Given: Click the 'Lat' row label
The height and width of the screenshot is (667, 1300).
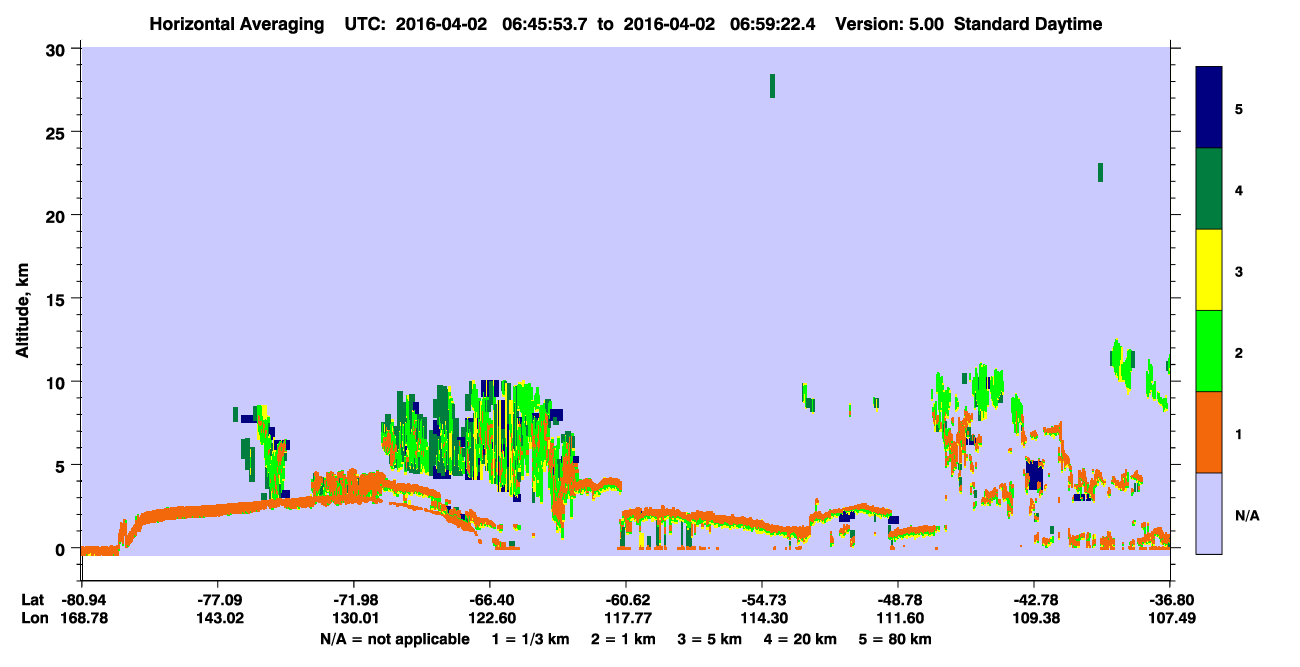Looking at the screenshot, I should [x=32, y=600].
